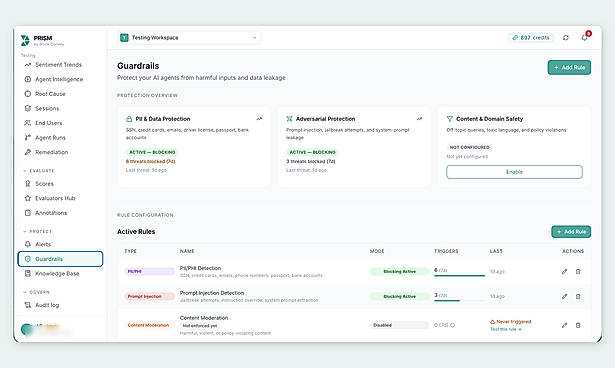The image size is (615, 368).
Task: Click ACTIVE — BLOCKING badge on Adversarial card
Action: coord(313,152)
